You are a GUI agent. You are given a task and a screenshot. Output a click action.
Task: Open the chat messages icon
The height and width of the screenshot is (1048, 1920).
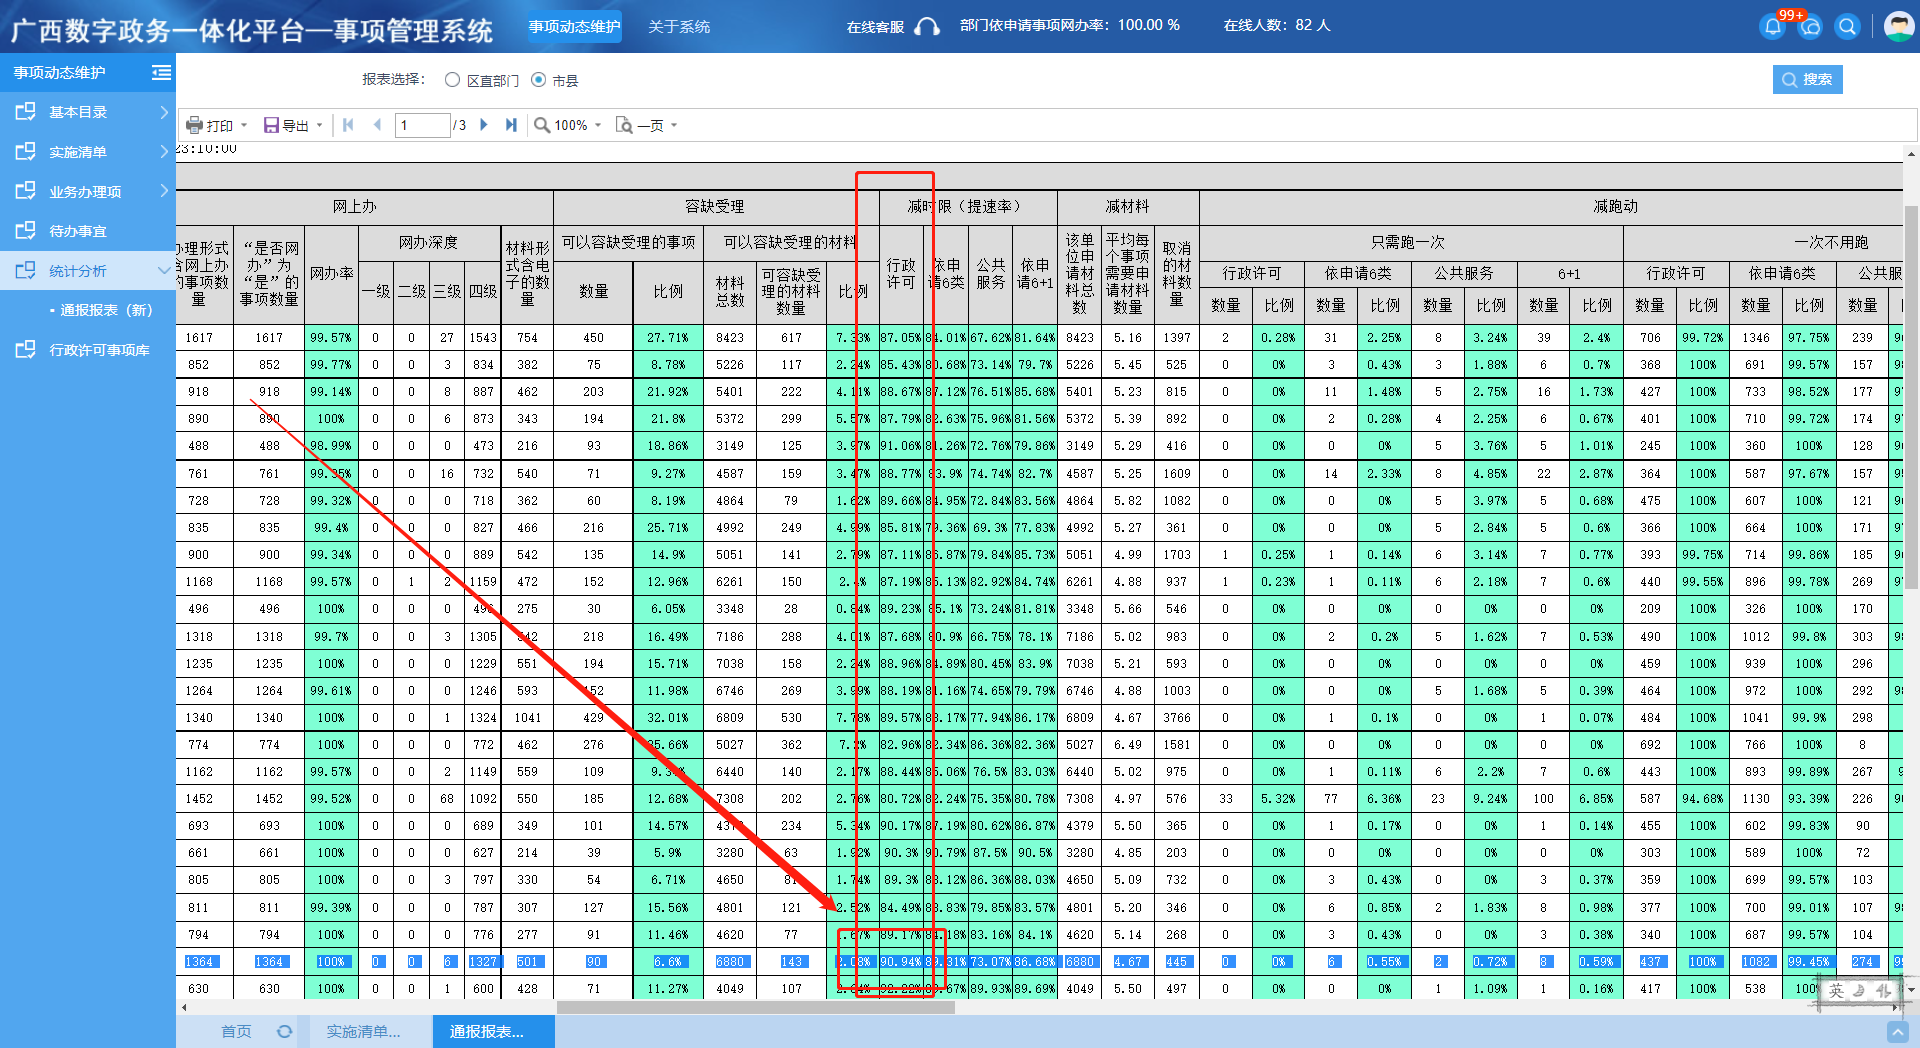pyautogui.click(x=1810, y=27)
